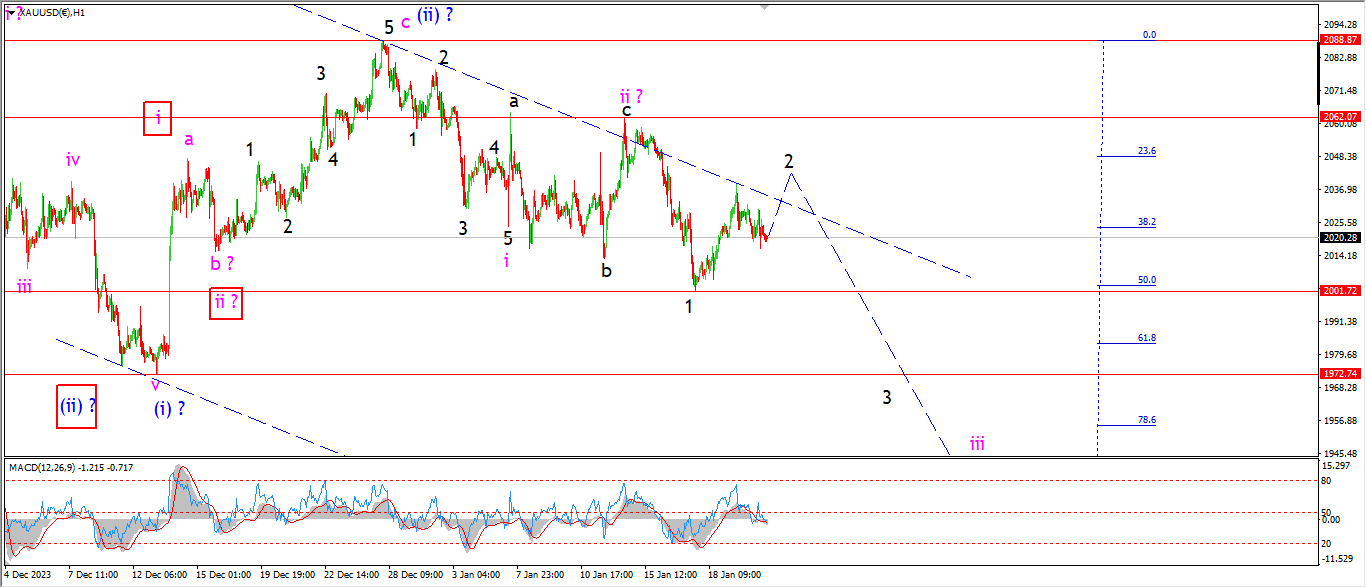The image size is (1366, 588).
Task: Click the 1972.74 price level tag
Action: 1340,373
